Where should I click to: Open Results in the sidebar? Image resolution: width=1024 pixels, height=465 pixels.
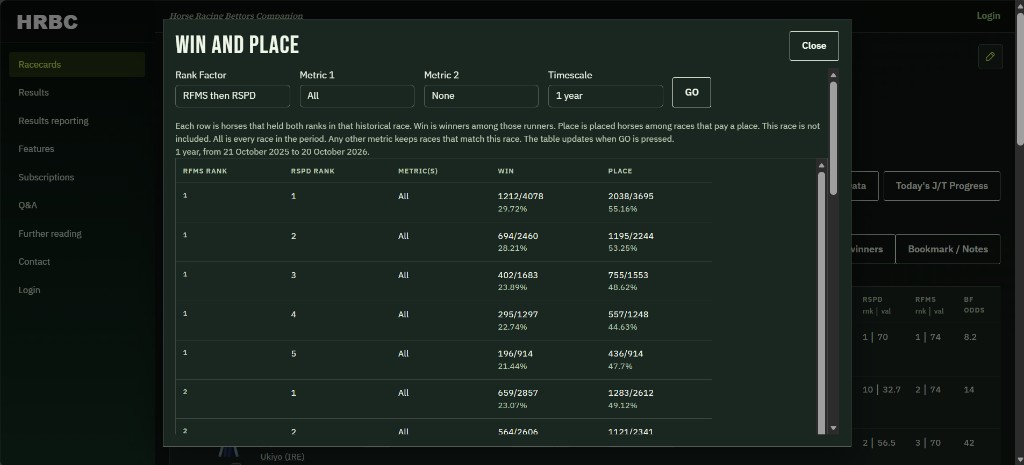33,93
